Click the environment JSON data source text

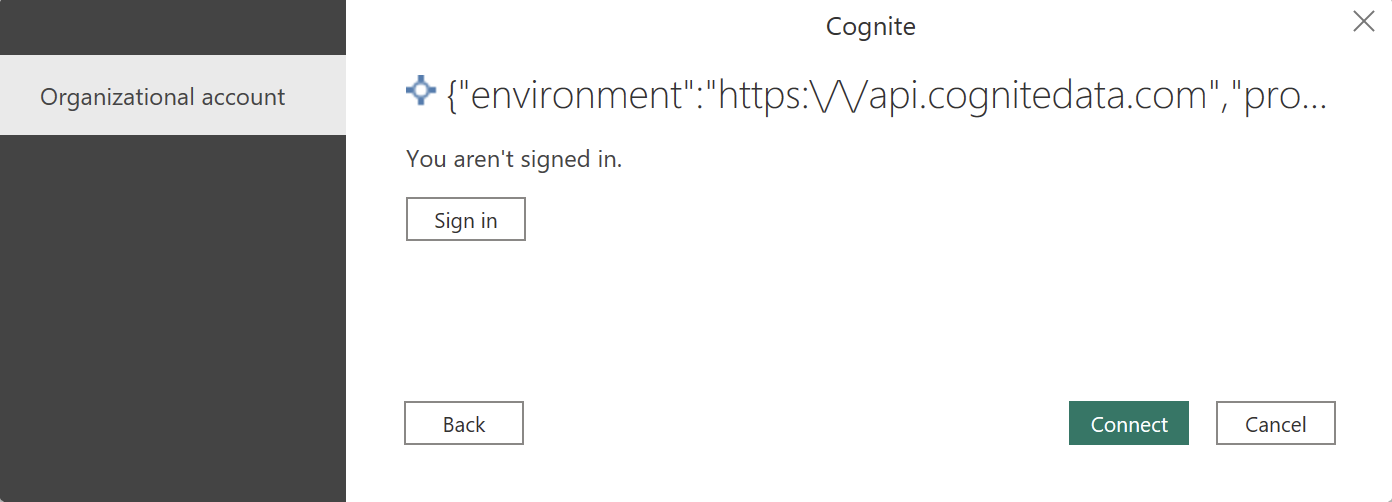click(886, 95)
